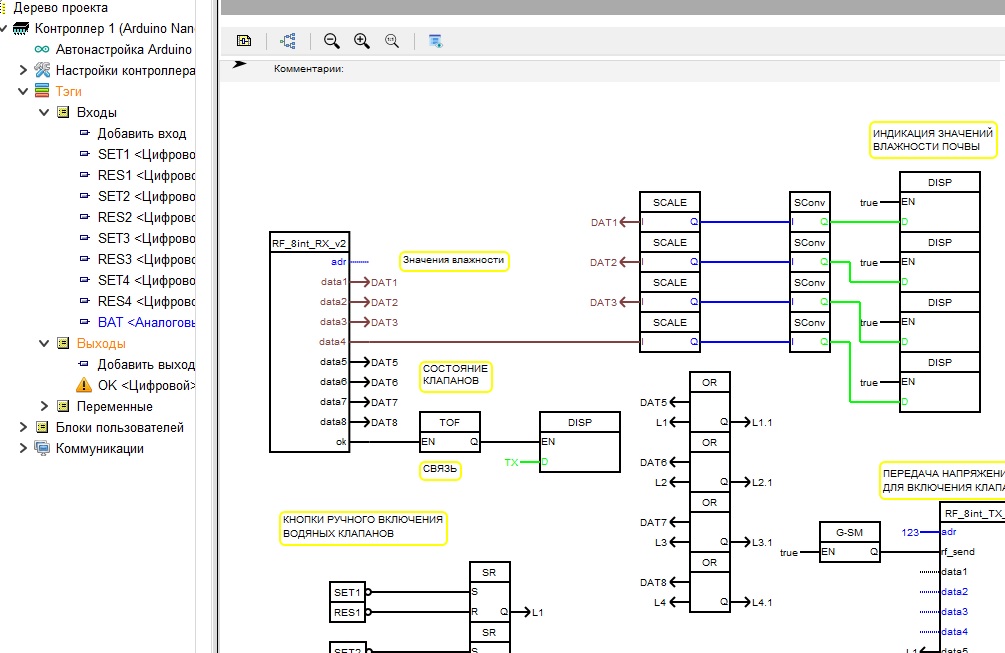Click the insert block icon in toolbar

coord(244,41)
